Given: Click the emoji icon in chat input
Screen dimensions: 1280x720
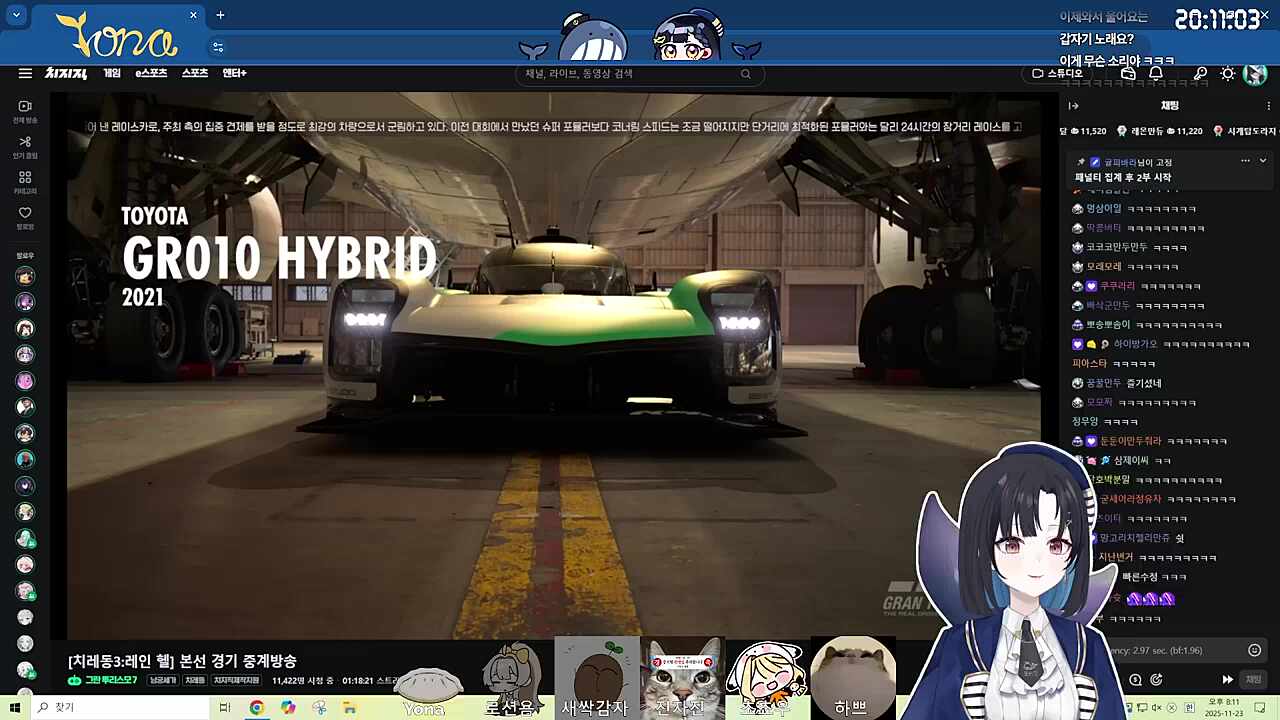Looking at the screenshot, I should 1254,650.
